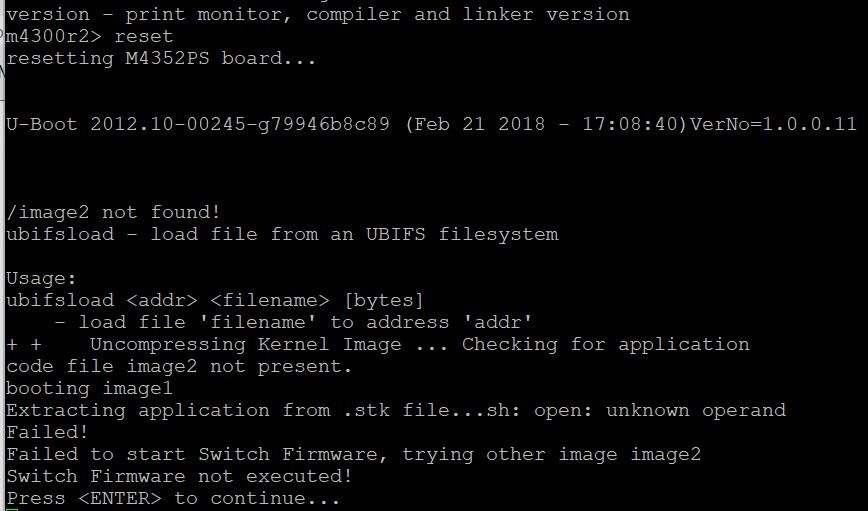Click the "U-Boot" word in the version line
868x511 pixels.
(x=41, y=124)
